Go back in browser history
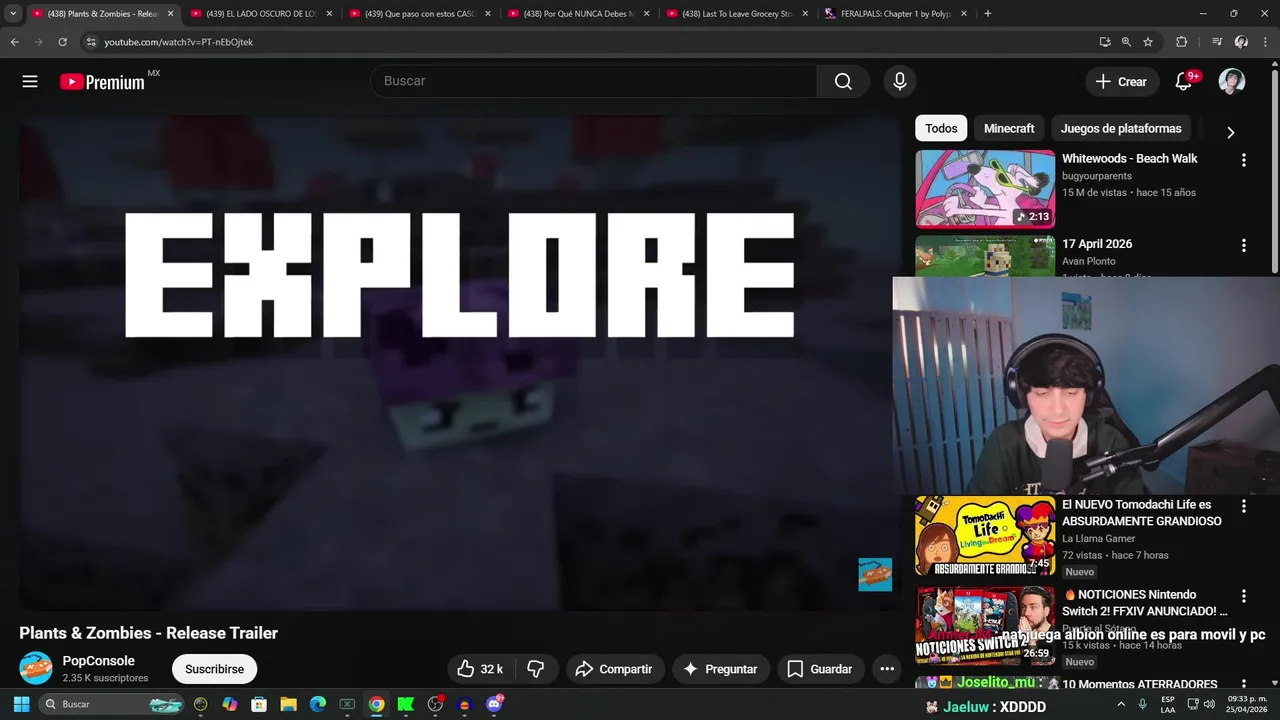Image resolution: width=1280 pixels, height=720 pixels. click(x=14, y=42)
